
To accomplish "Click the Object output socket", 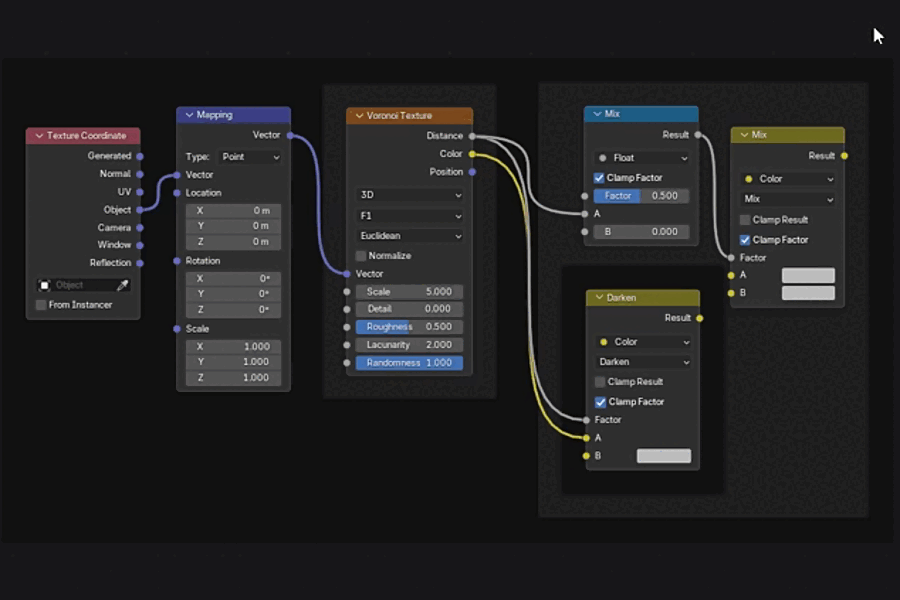I will [140, 210].
